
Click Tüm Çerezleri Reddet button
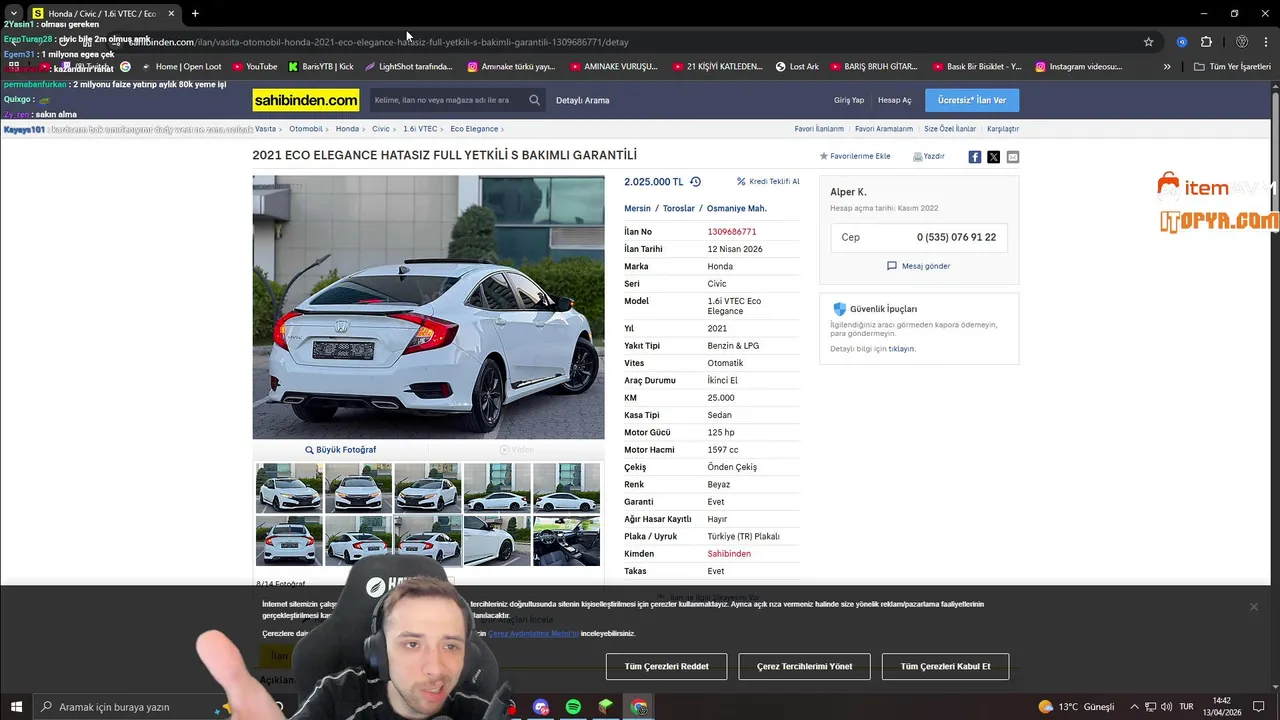tap(666, 666)
